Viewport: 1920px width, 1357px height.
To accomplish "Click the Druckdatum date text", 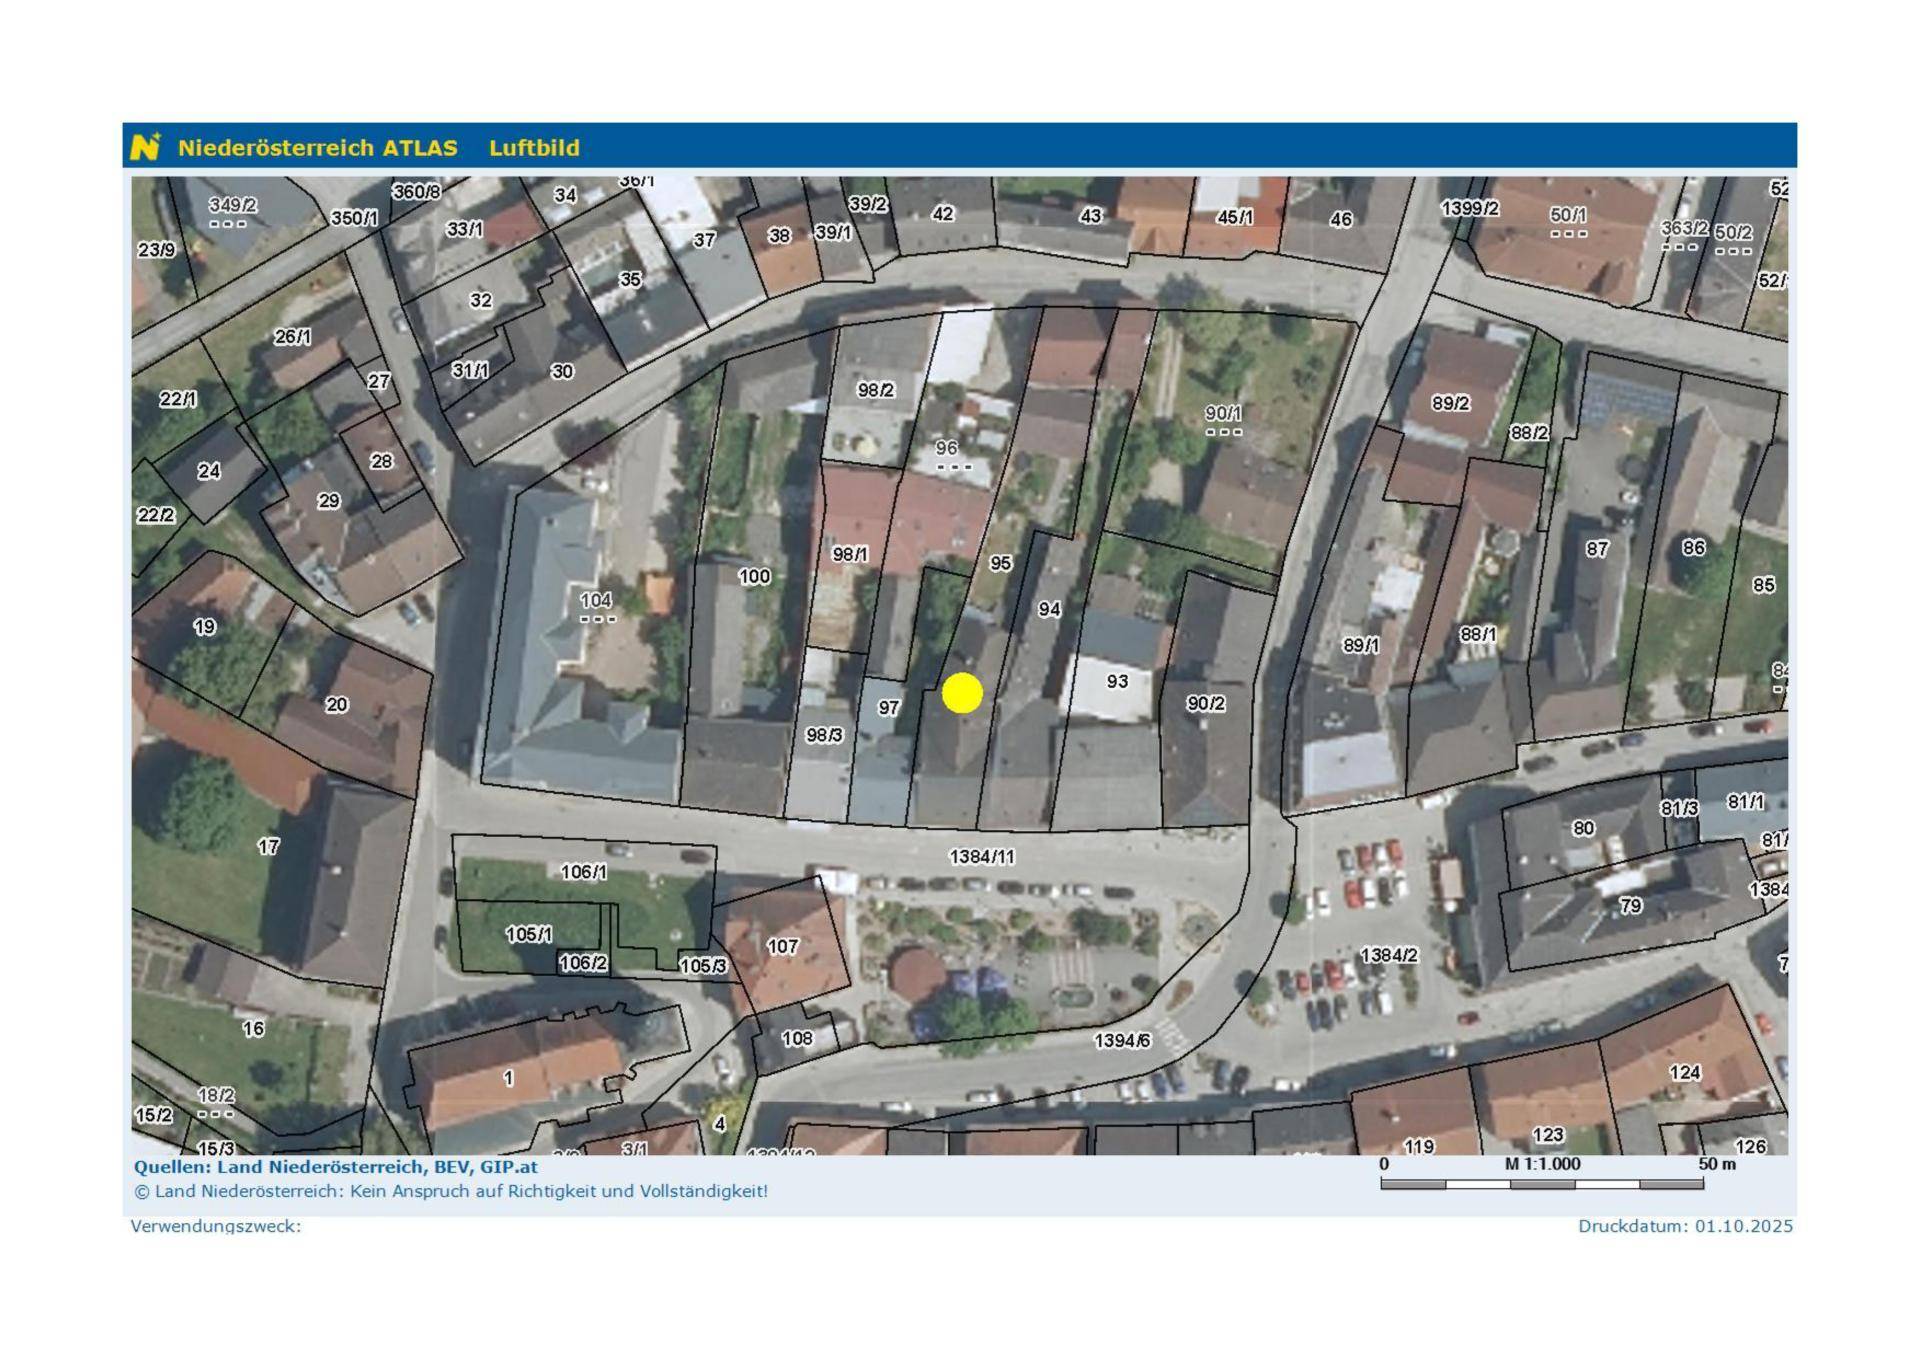I will point(1685,1226).
